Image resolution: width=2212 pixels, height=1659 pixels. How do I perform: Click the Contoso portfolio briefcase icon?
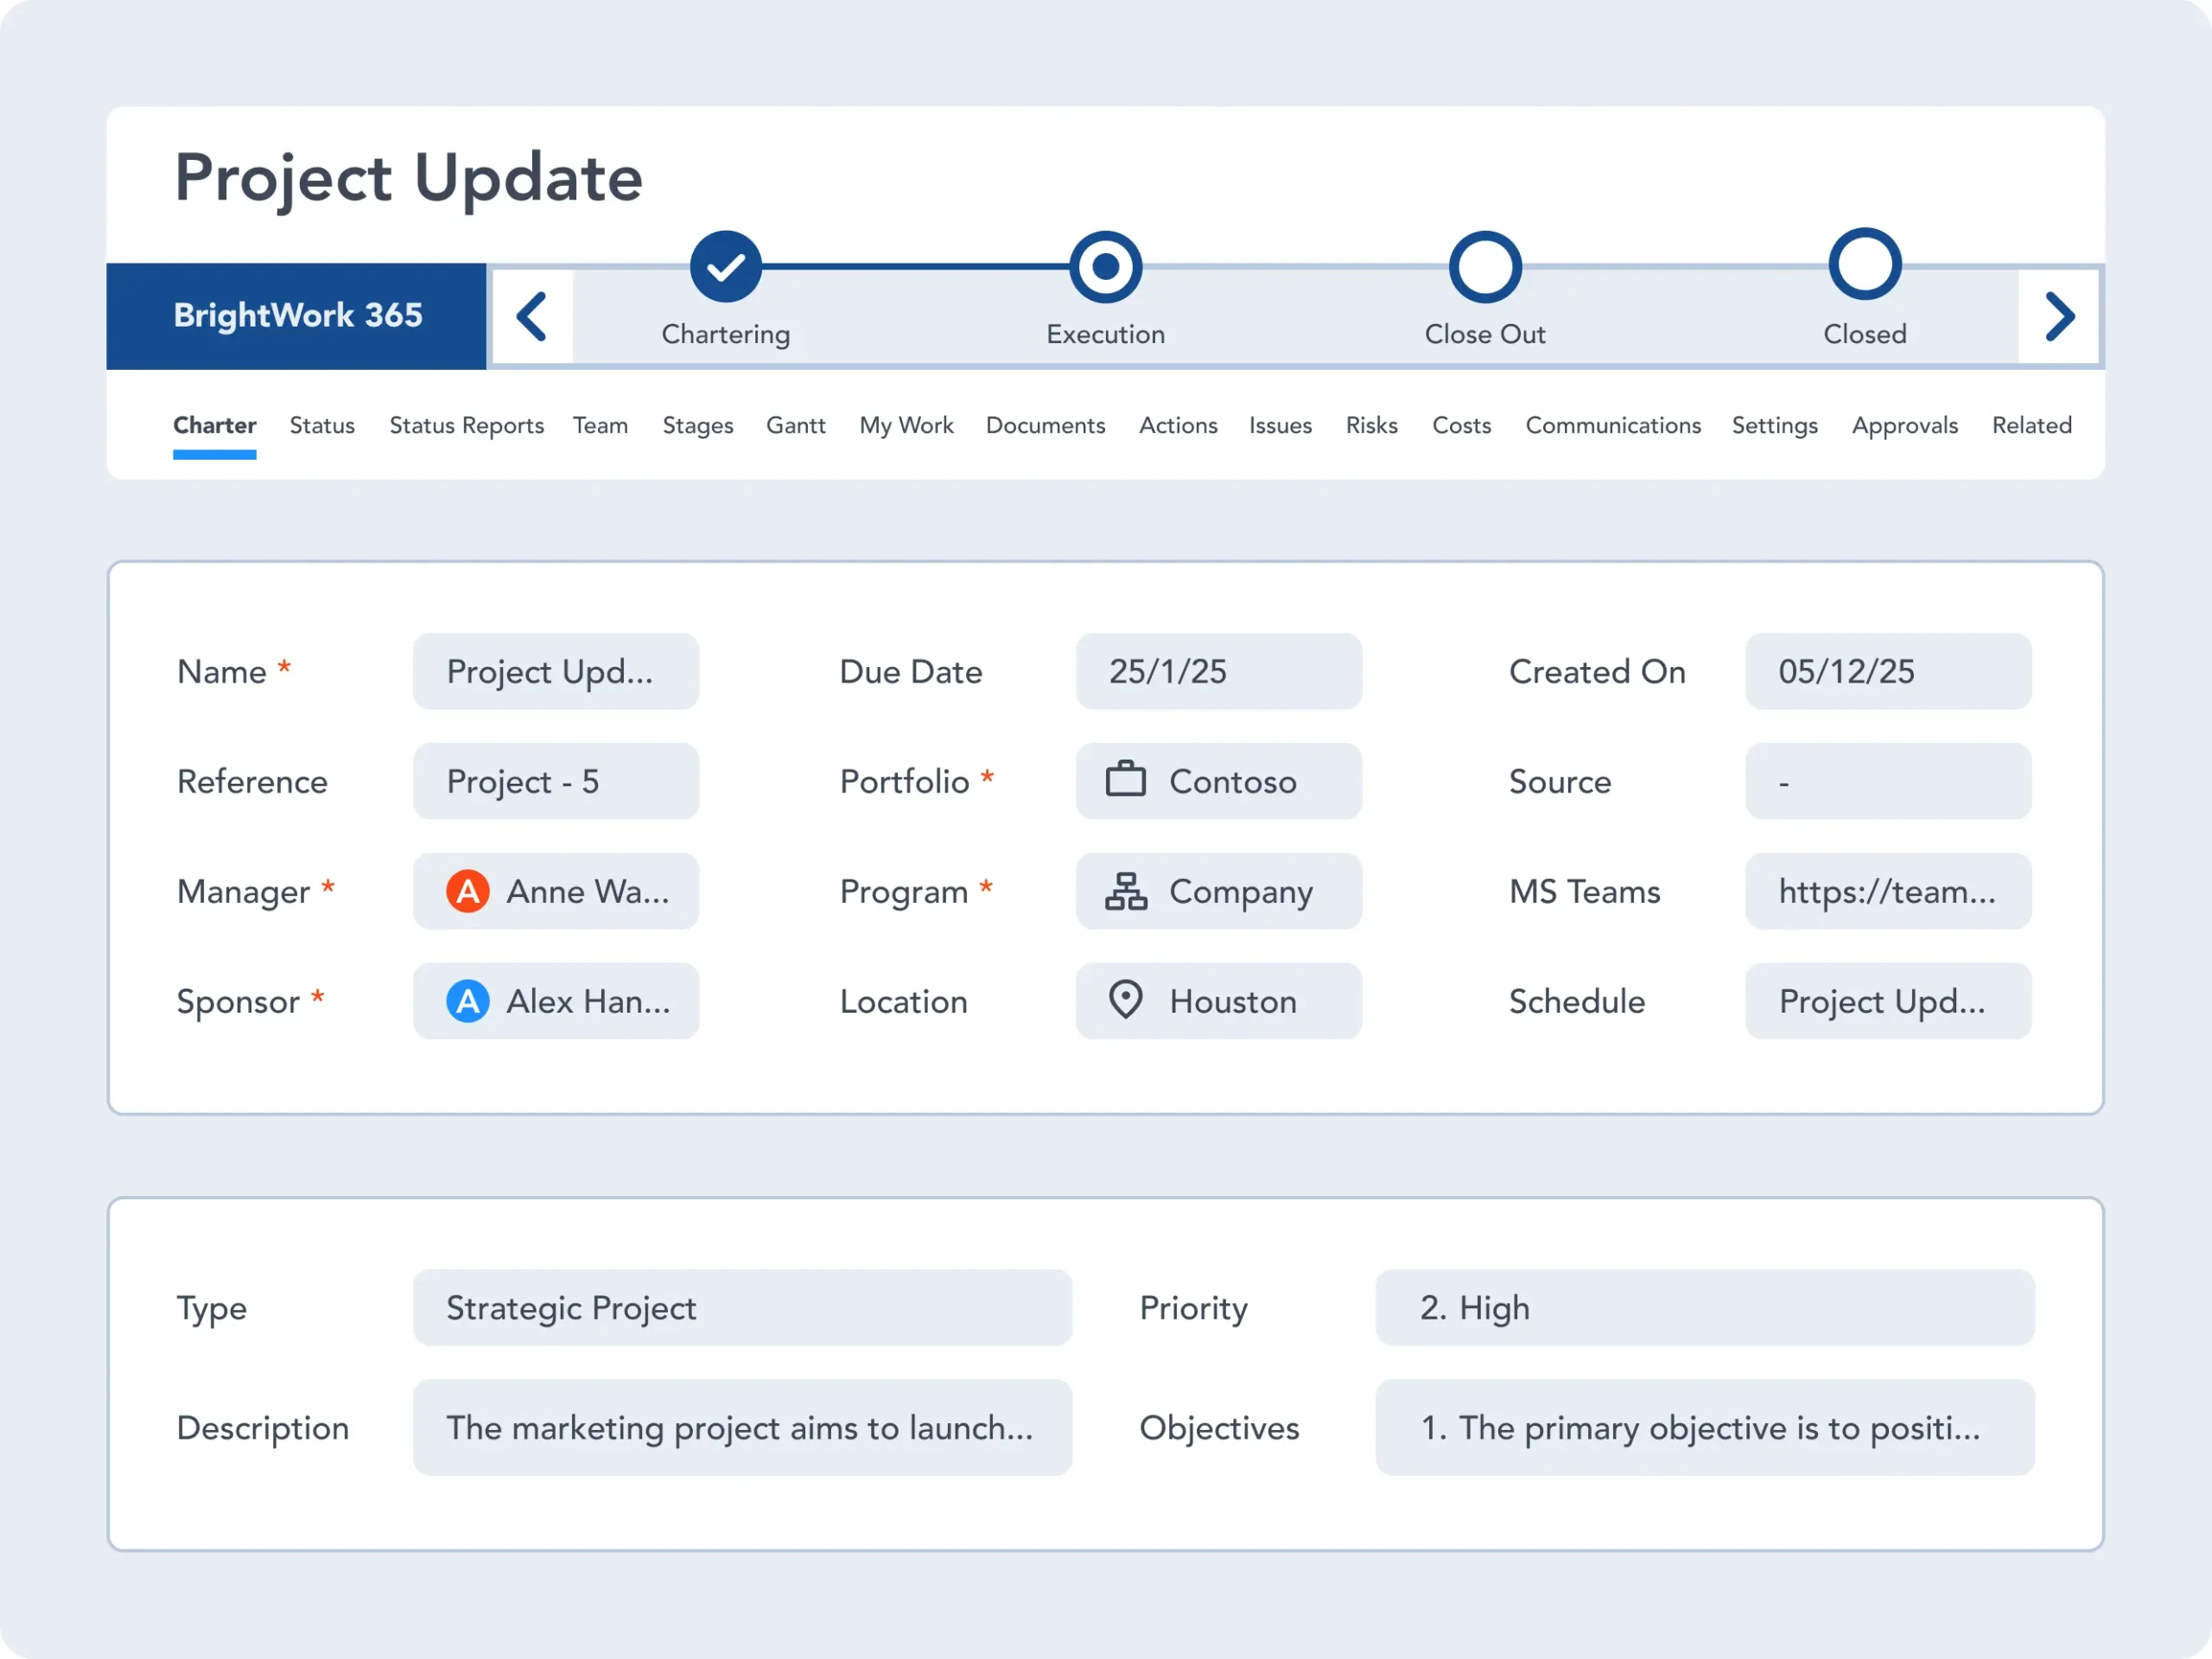click(1125, 780)
